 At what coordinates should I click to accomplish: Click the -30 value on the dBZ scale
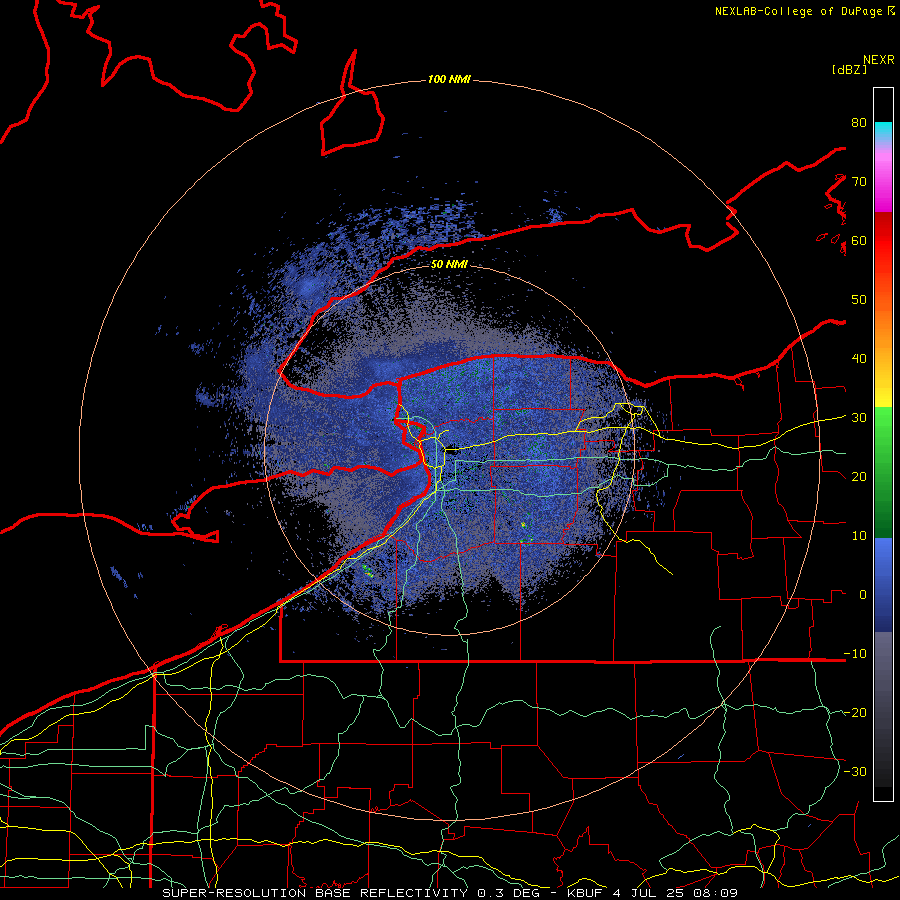click(855, 771)
